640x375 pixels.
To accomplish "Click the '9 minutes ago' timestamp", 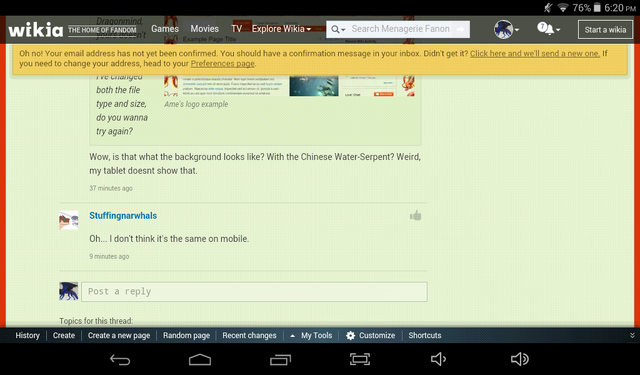I will pos(109,256).
